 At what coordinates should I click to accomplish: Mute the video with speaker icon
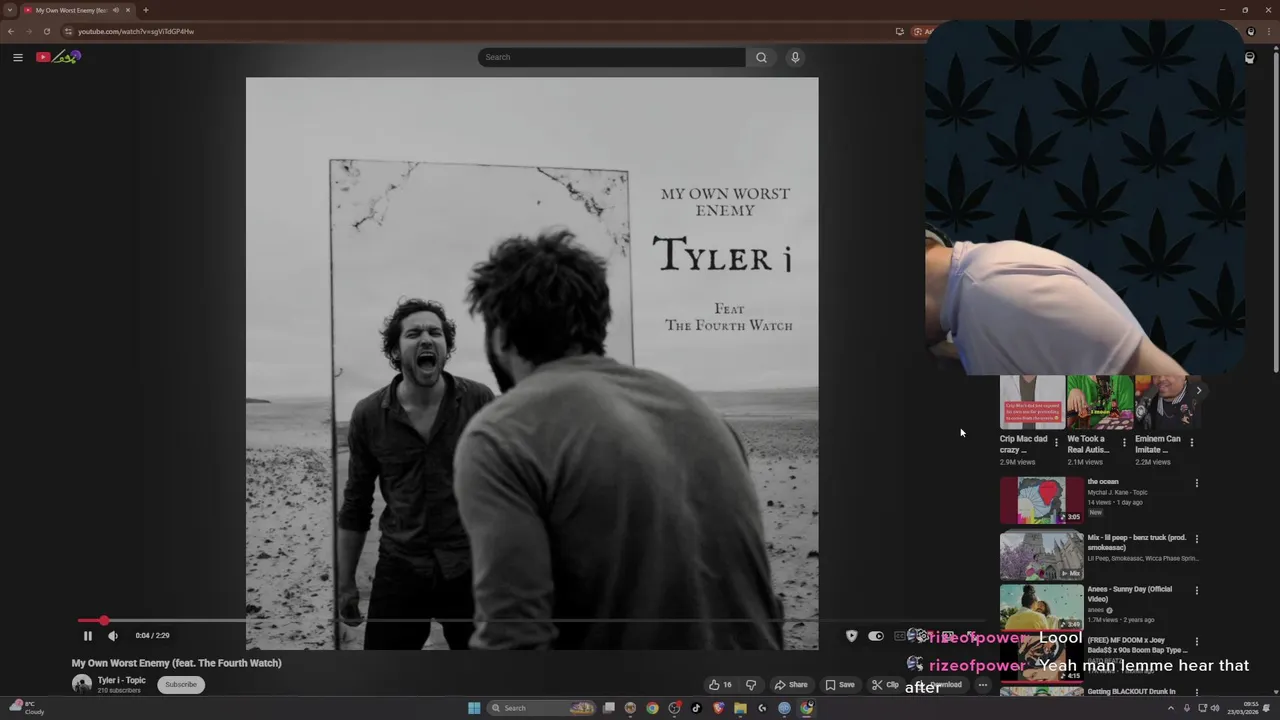[x=113, y=635]
